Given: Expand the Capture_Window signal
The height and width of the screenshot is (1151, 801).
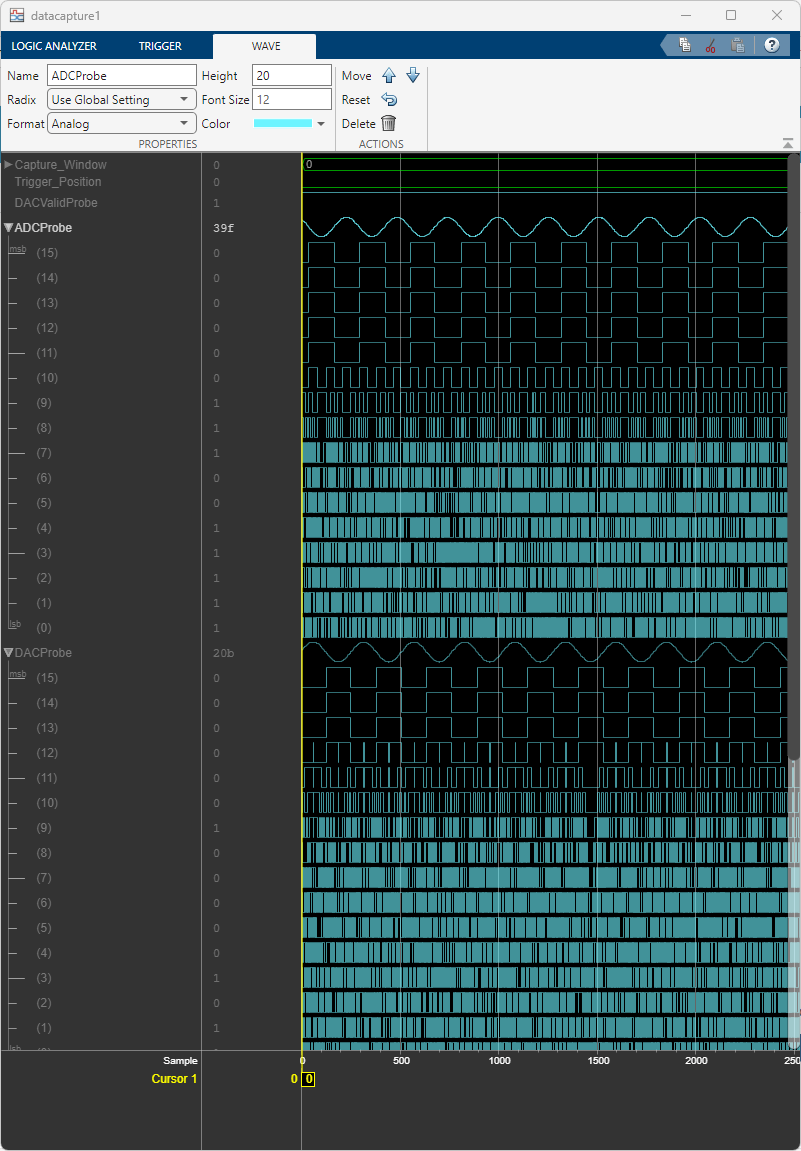Looking at the screenshot, I should click(x=9, y=164).
